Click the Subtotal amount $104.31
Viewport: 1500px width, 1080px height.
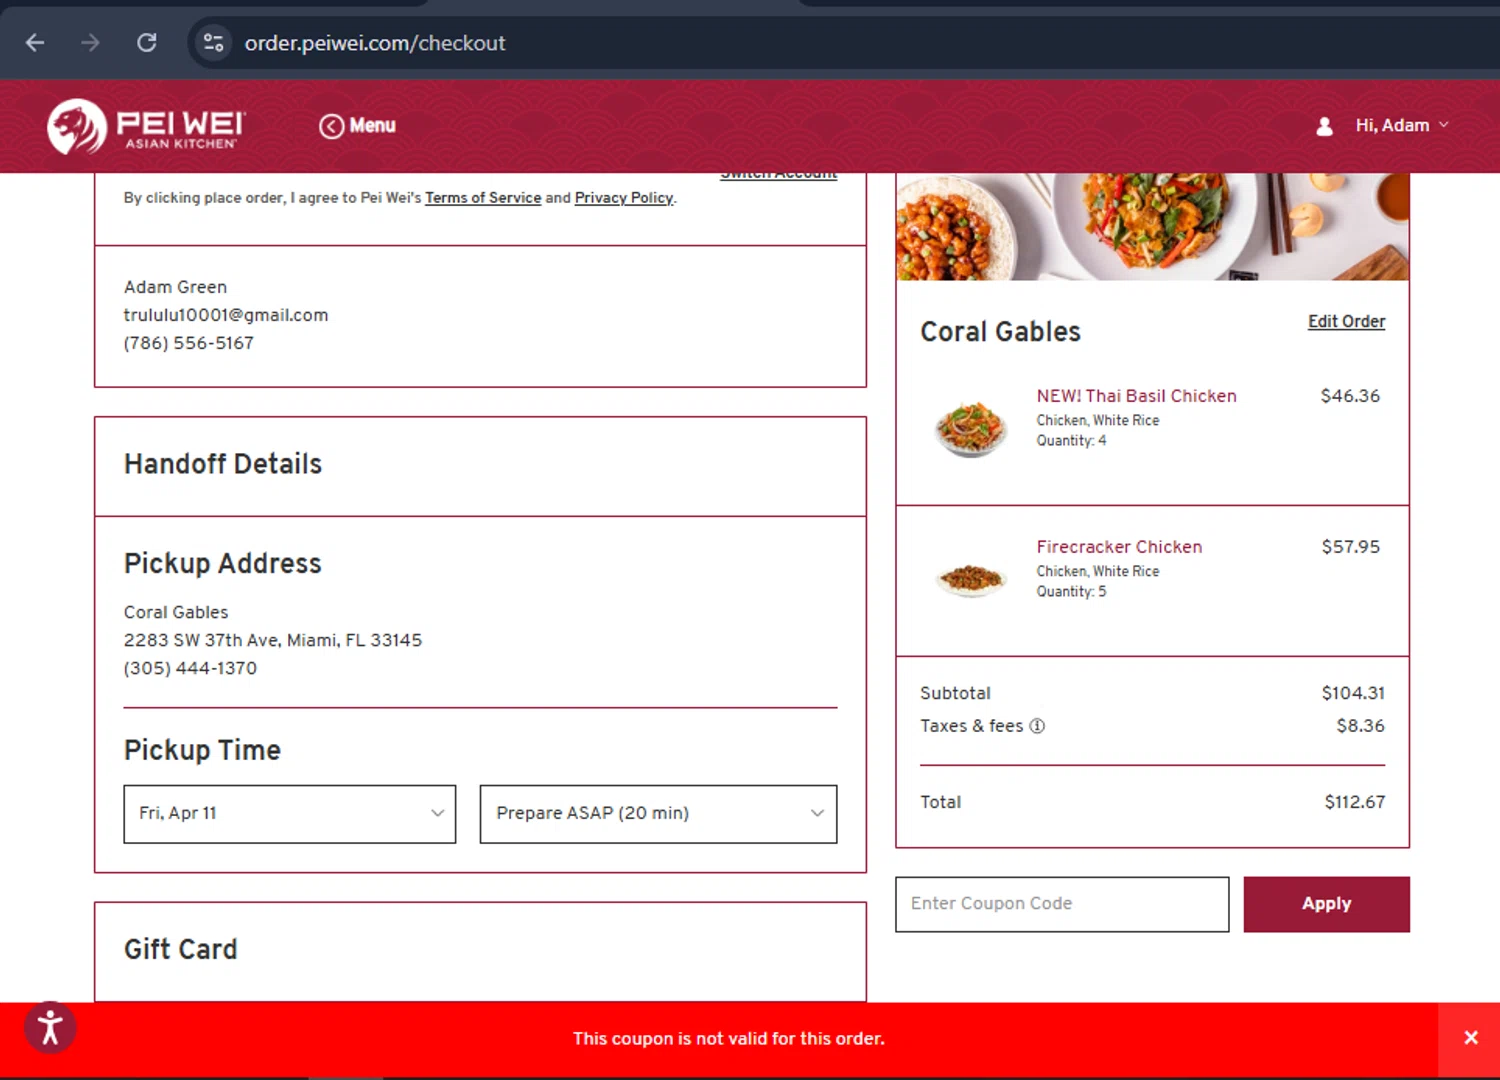point(1353,693)
